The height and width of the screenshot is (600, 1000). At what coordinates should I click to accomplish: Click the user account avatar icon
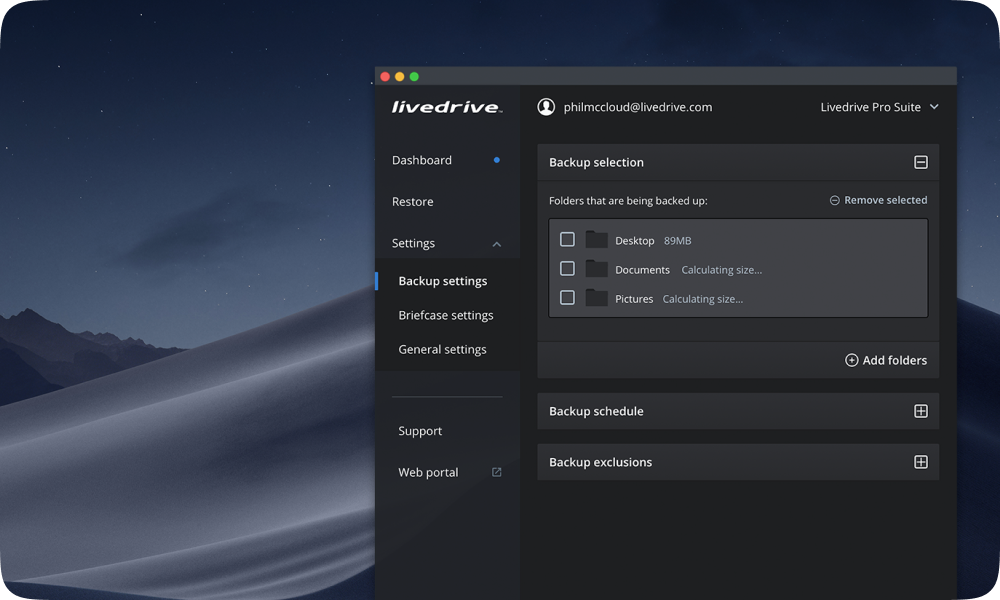(546, 107)
